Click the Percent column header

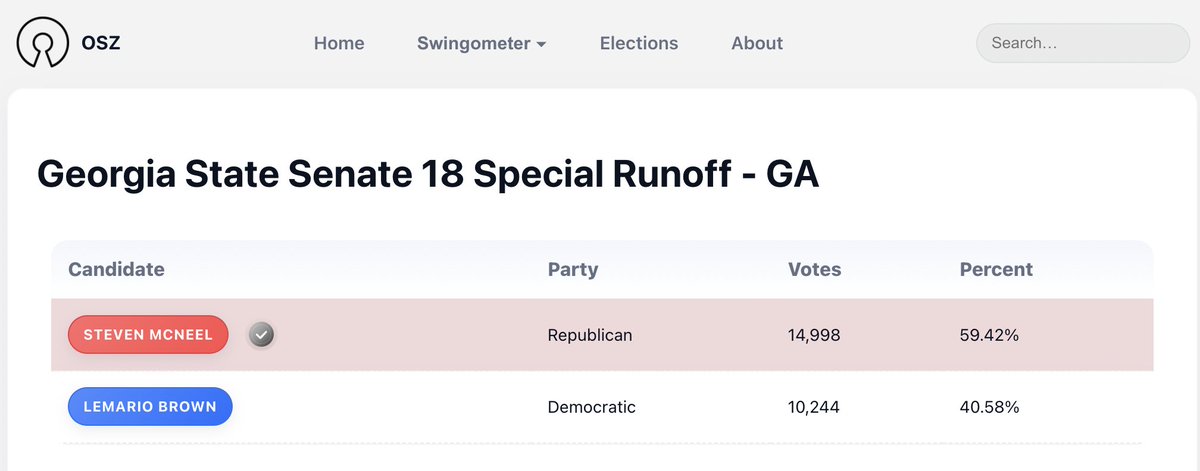click(x=996, y=269)
